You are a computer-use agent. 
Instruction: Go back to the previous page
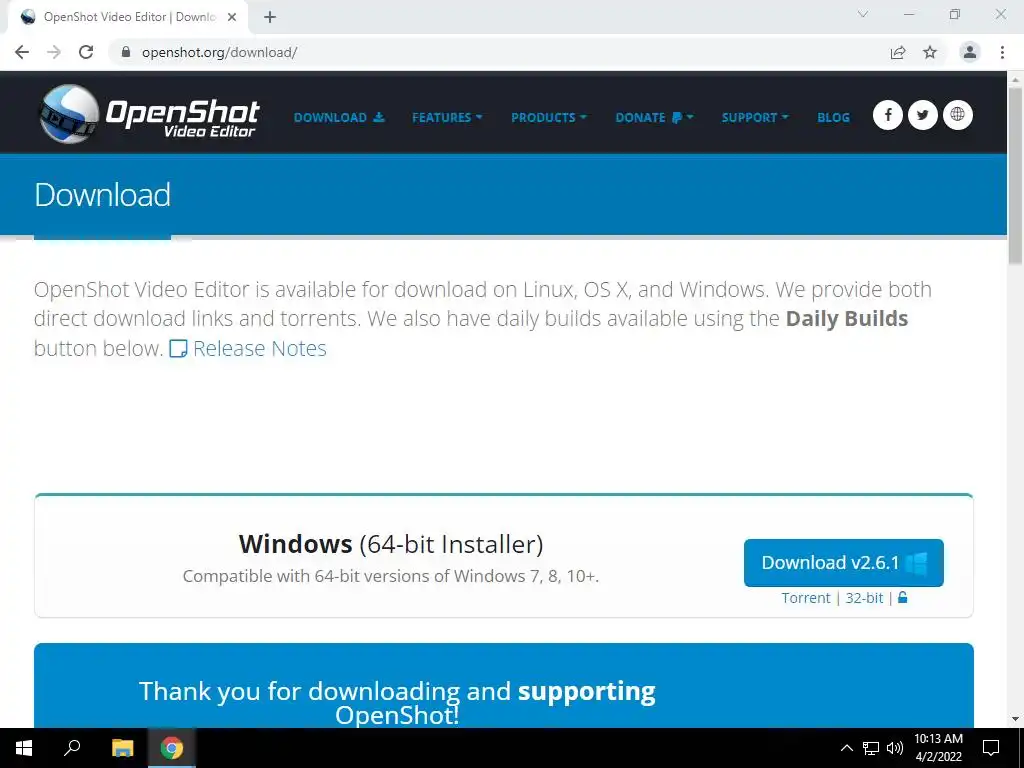click(22, 52)
